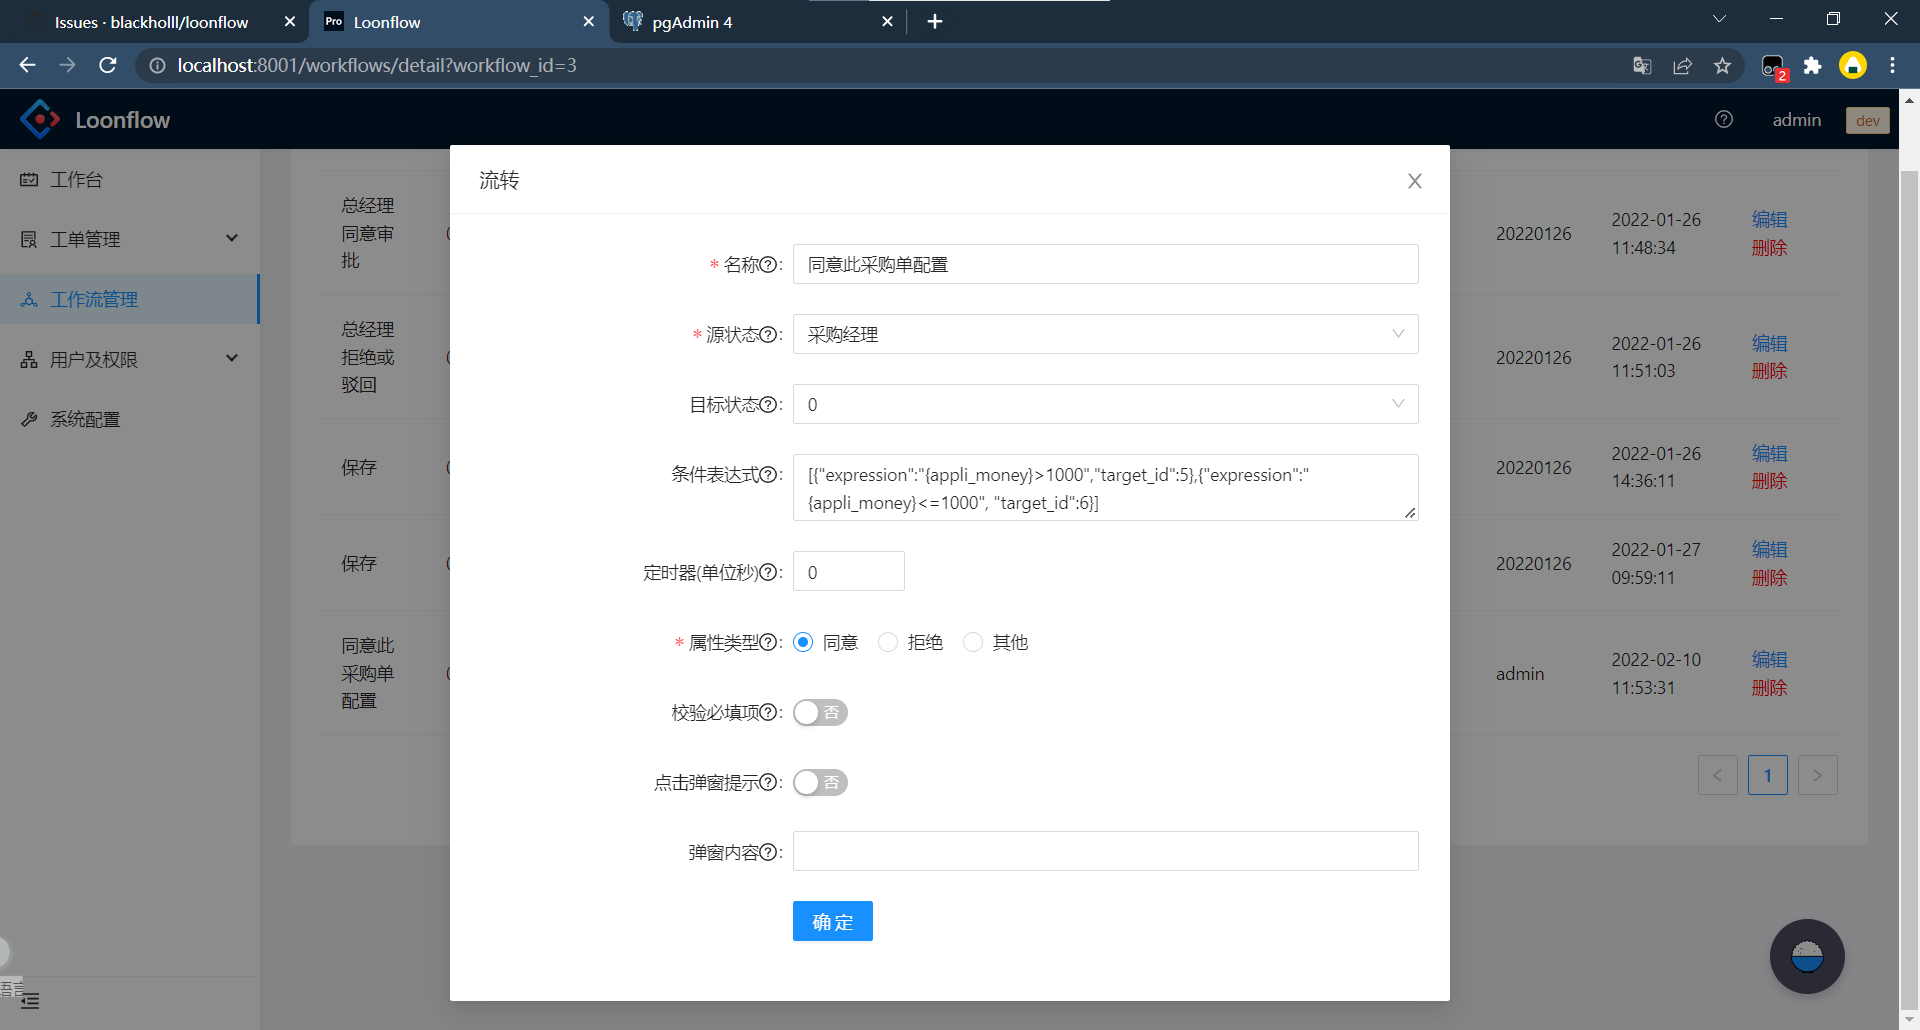1920x1030 pixels.
Task: Toggle the 校验必填项 switch
Action: tap(820, 713)
